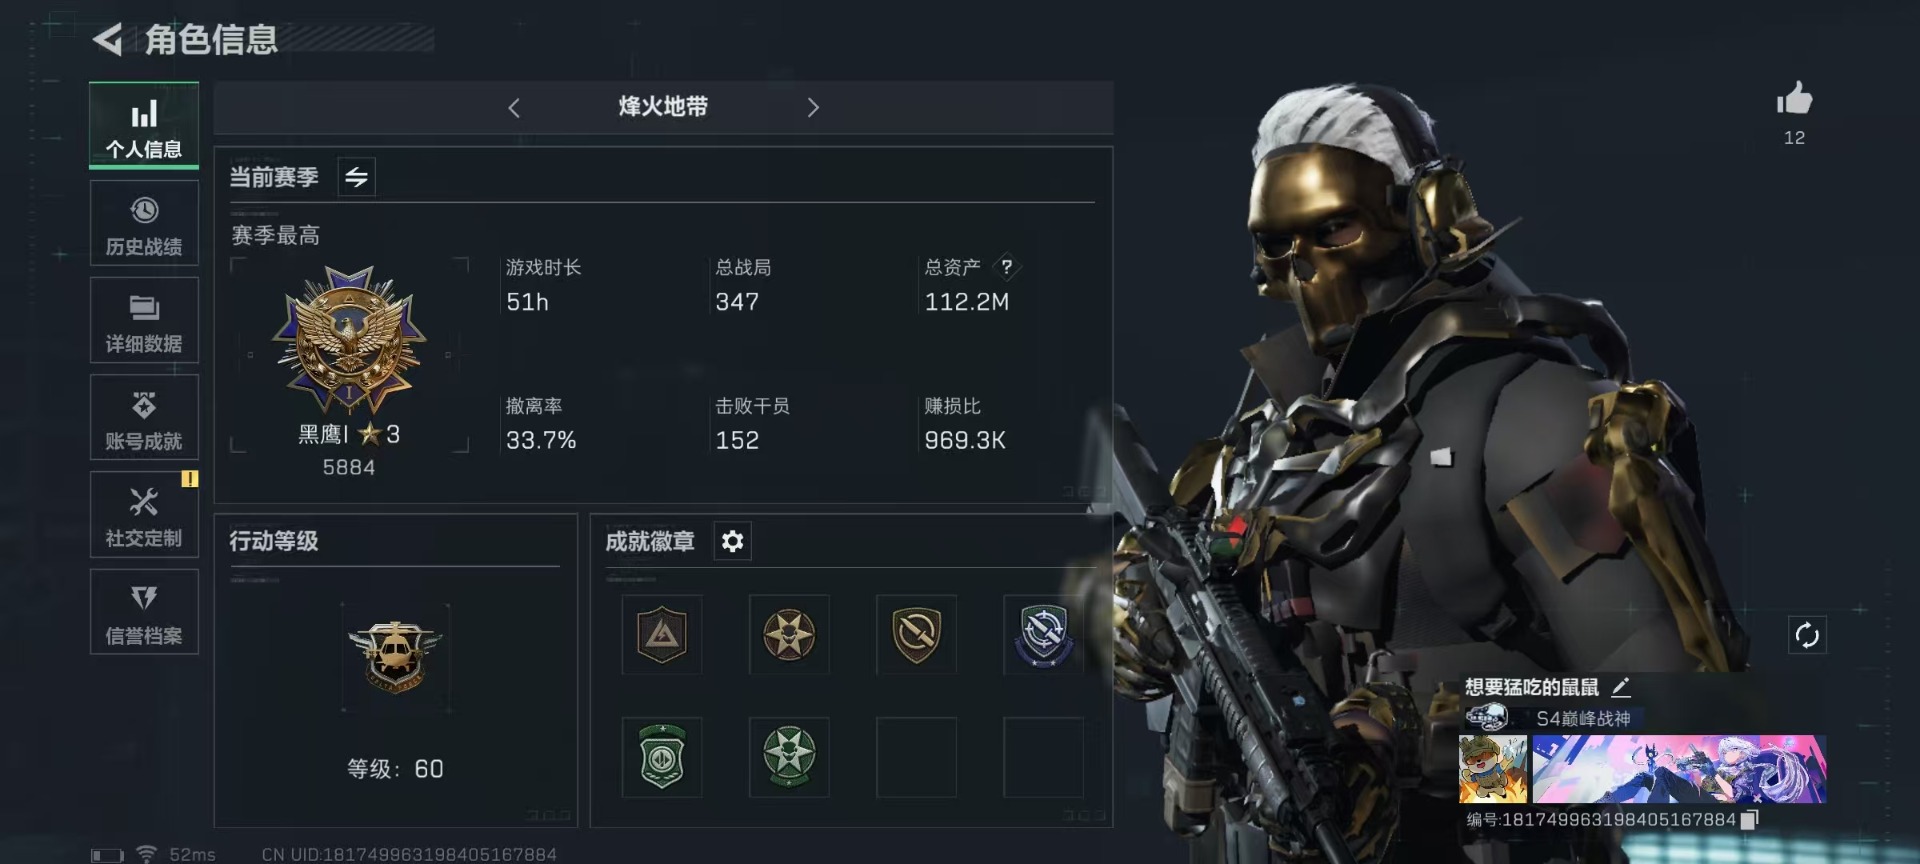Switch to next mode with right chevron
Screen dimensions: 1920x864
click(813, 108)
